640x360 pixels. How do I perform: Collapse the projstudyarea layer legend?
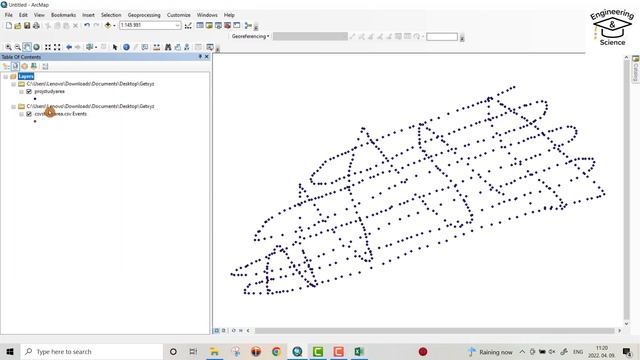point(21,91)
